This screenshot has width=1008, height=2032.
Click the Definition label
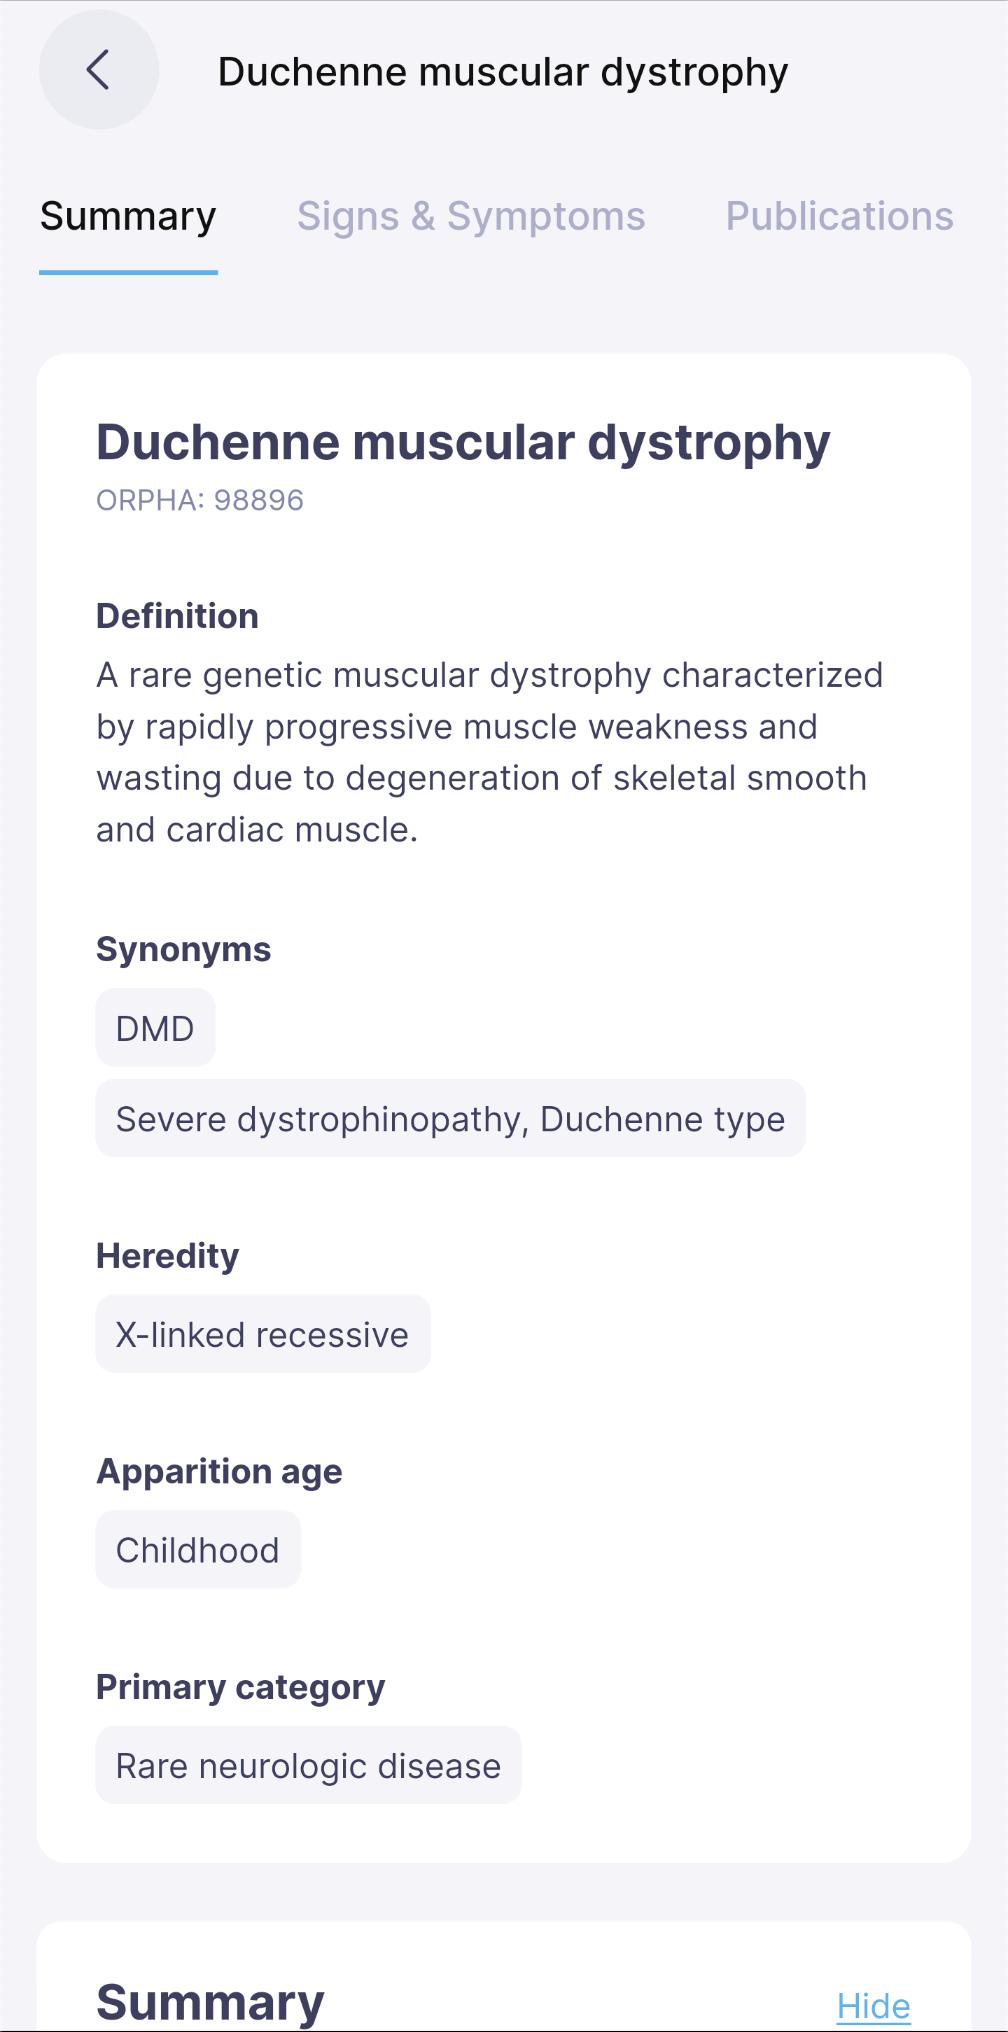point(177,616)
